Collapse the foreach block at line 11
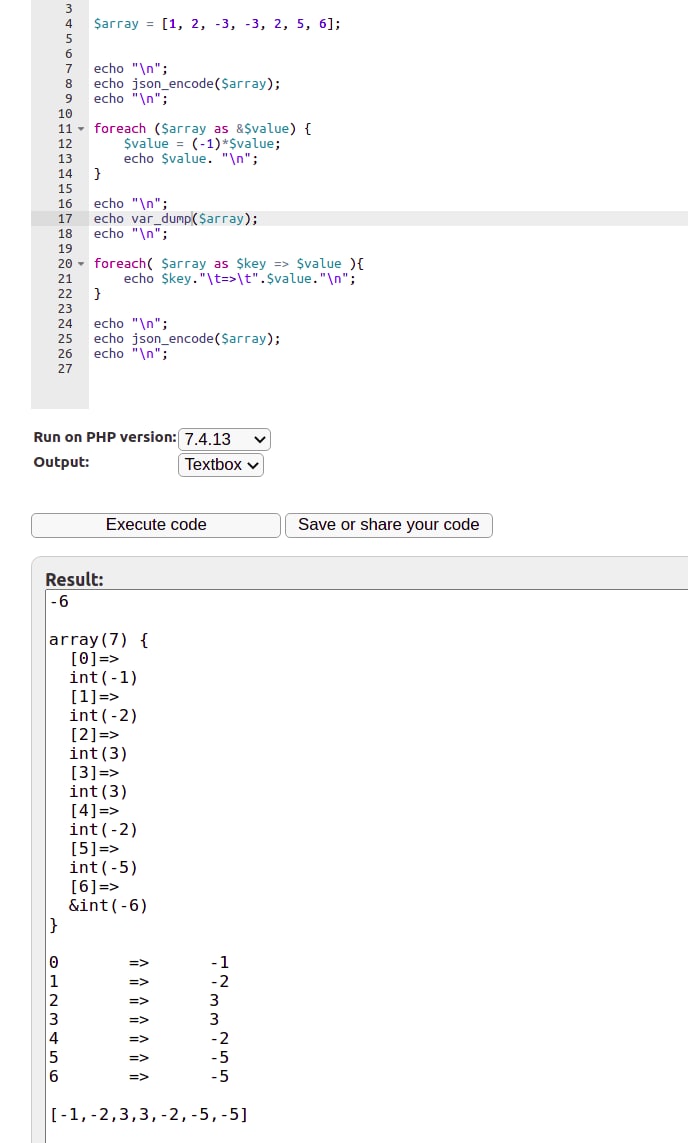 (x=81, y=129)
